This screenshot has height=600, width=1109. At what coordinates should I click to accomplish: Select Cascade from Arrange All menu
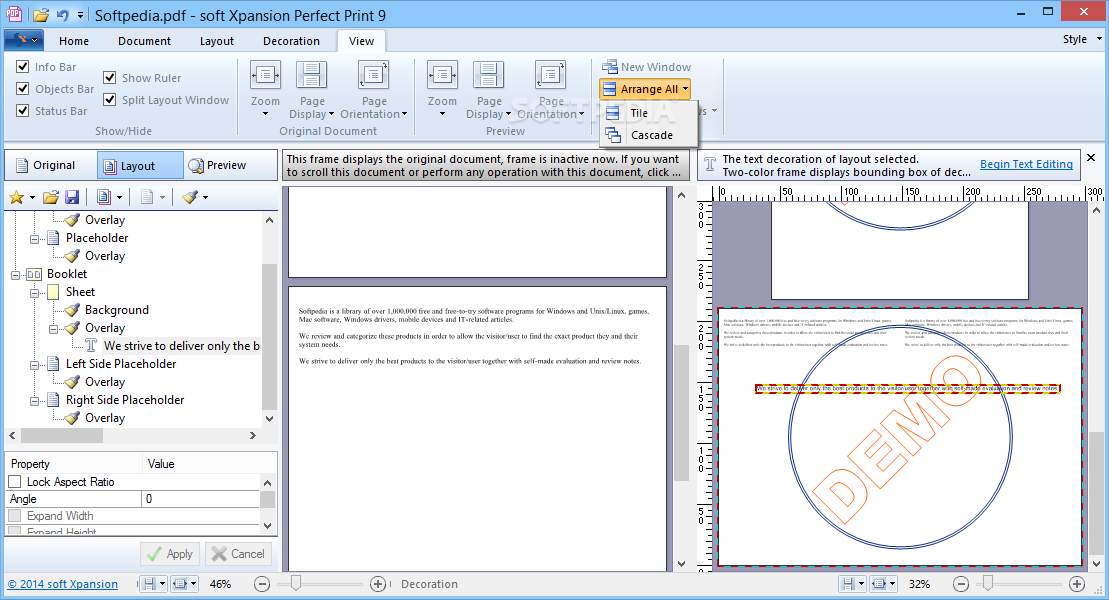649,134
